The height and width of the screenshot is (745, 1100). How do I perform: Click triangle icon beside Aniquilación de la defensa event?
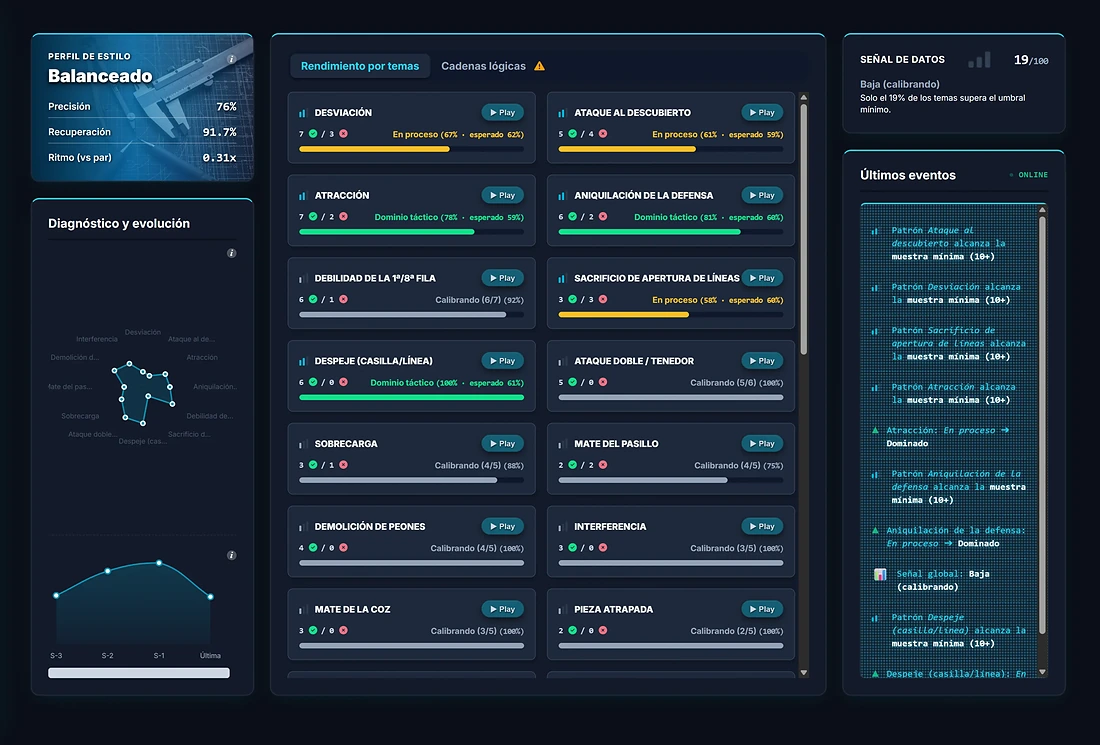pos(875,530)
